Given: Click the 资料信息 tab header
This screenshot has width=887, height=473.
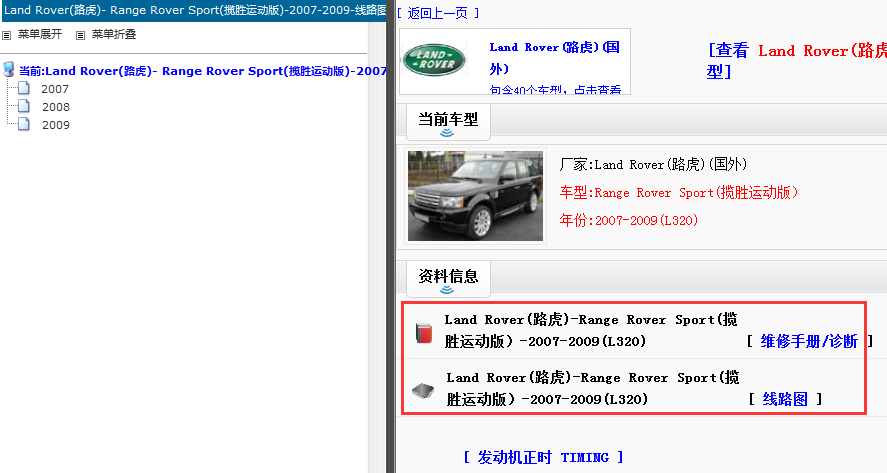Looking at the screenshot, I should coord(448,278).
